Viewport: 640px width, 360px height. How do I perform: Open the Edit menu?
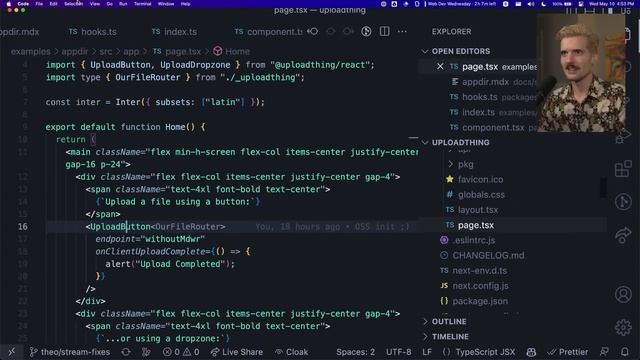[x=53, y=4]
